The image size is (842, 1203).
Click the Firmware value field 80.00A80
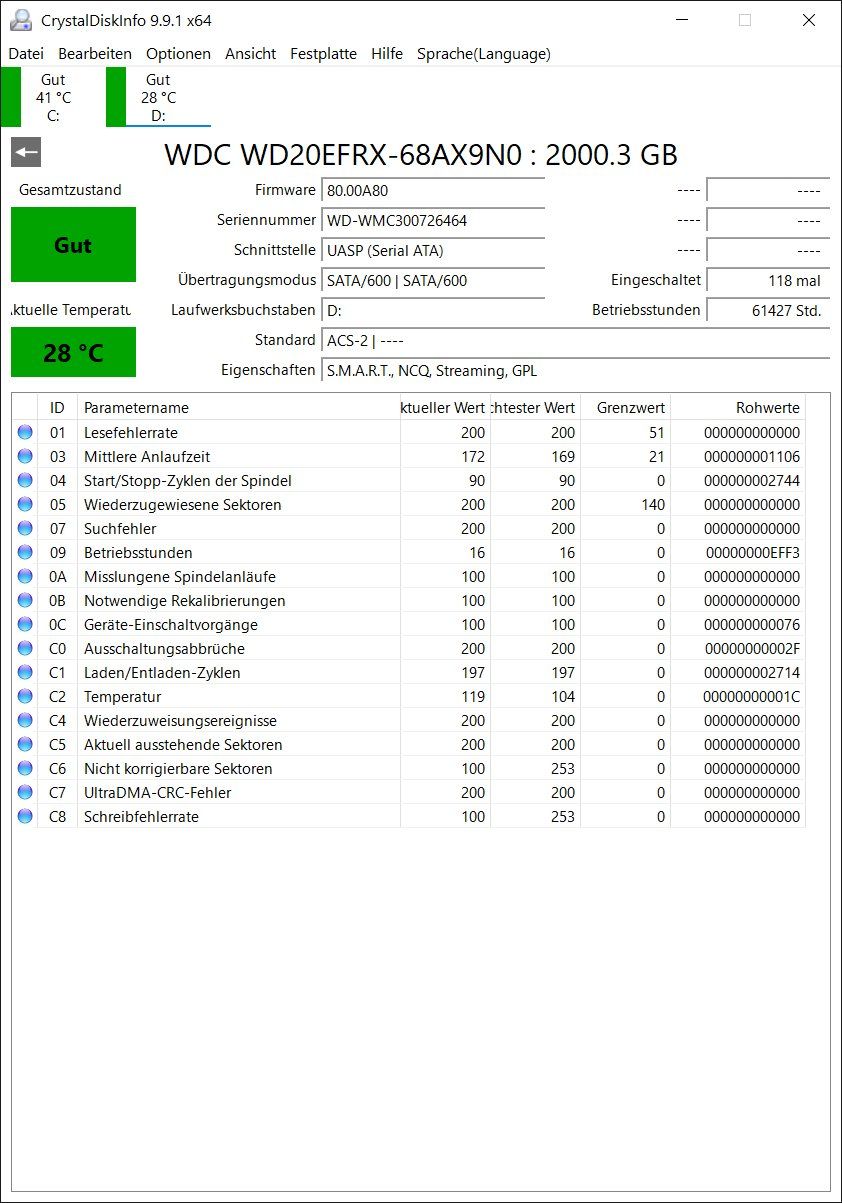433,190
